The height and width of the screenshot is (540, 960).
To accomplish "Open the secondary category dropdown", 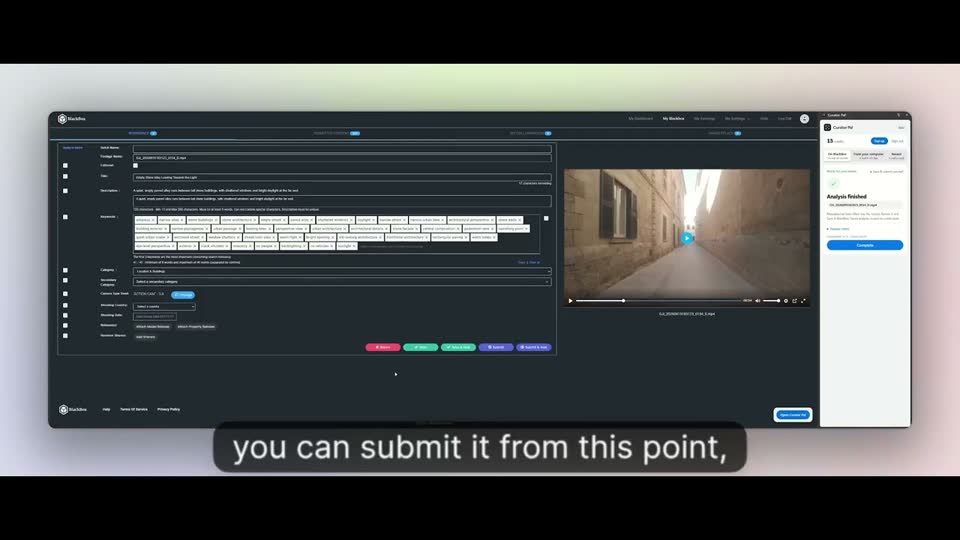I will (x=342, y=282).
